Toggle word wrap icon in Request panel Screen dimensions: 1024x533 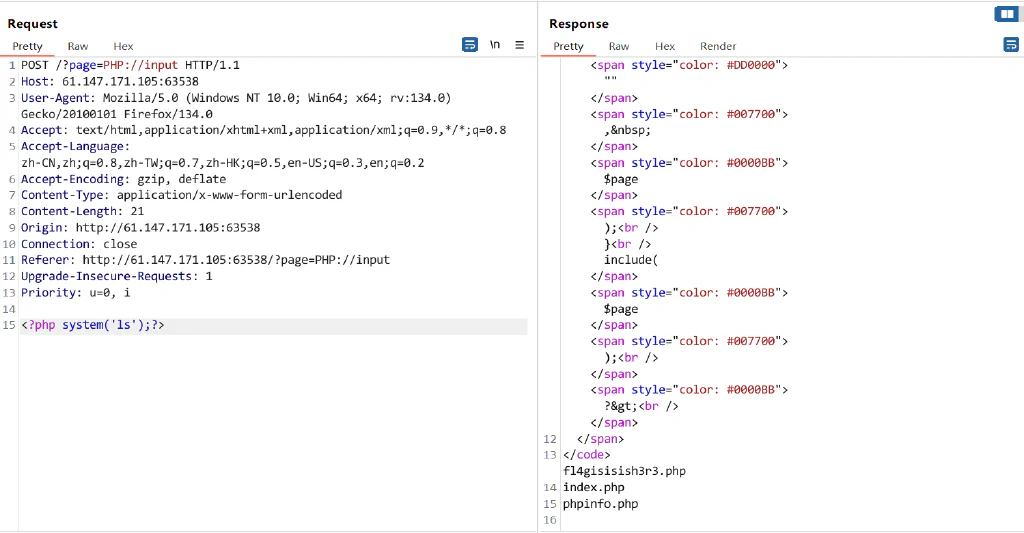tap(470, 45)
